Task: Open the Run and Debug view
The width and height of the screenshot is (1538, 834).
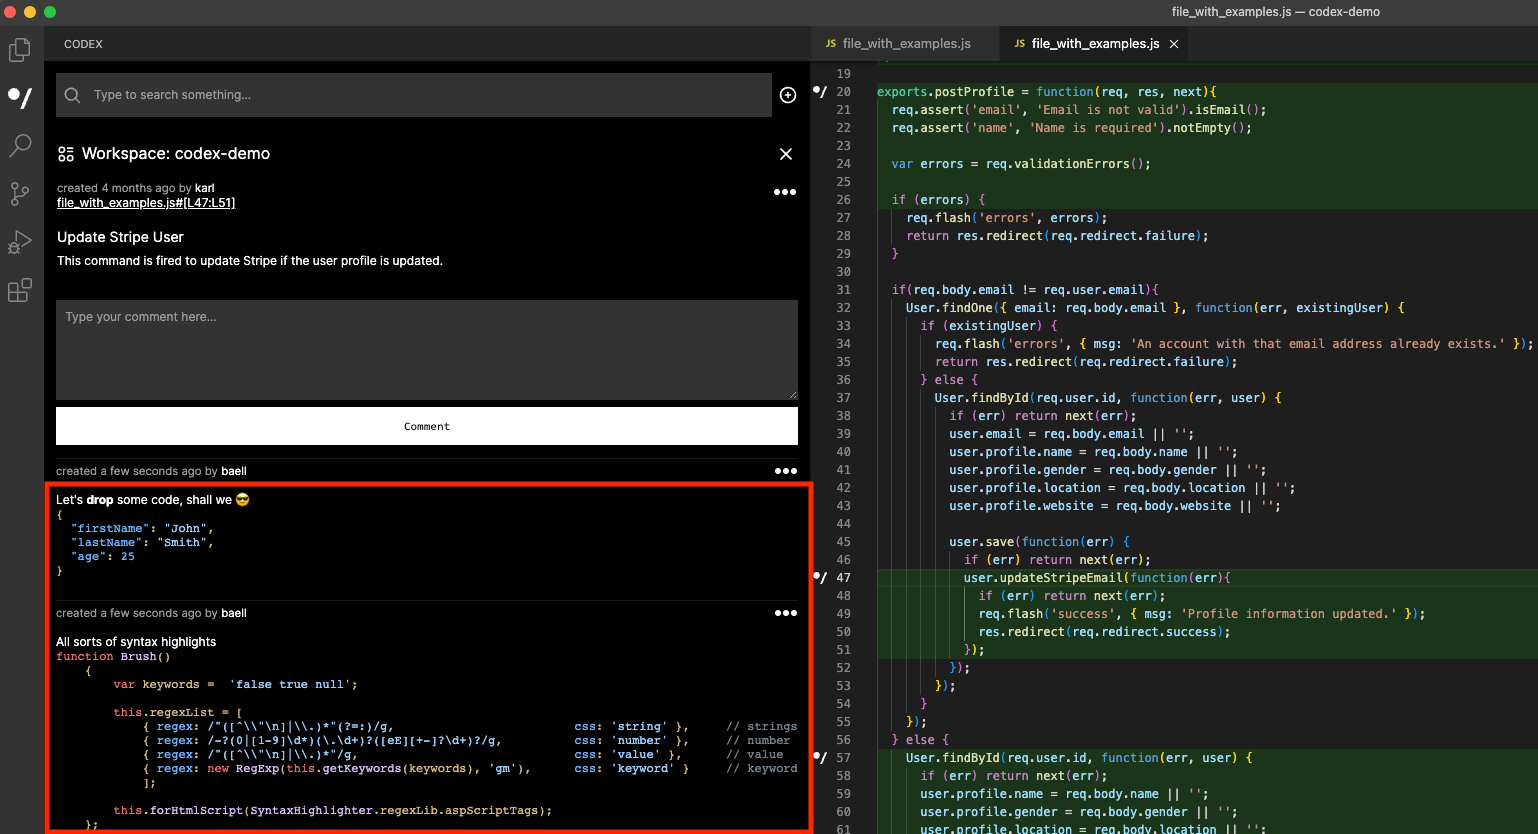Action: tap(20, 242)
